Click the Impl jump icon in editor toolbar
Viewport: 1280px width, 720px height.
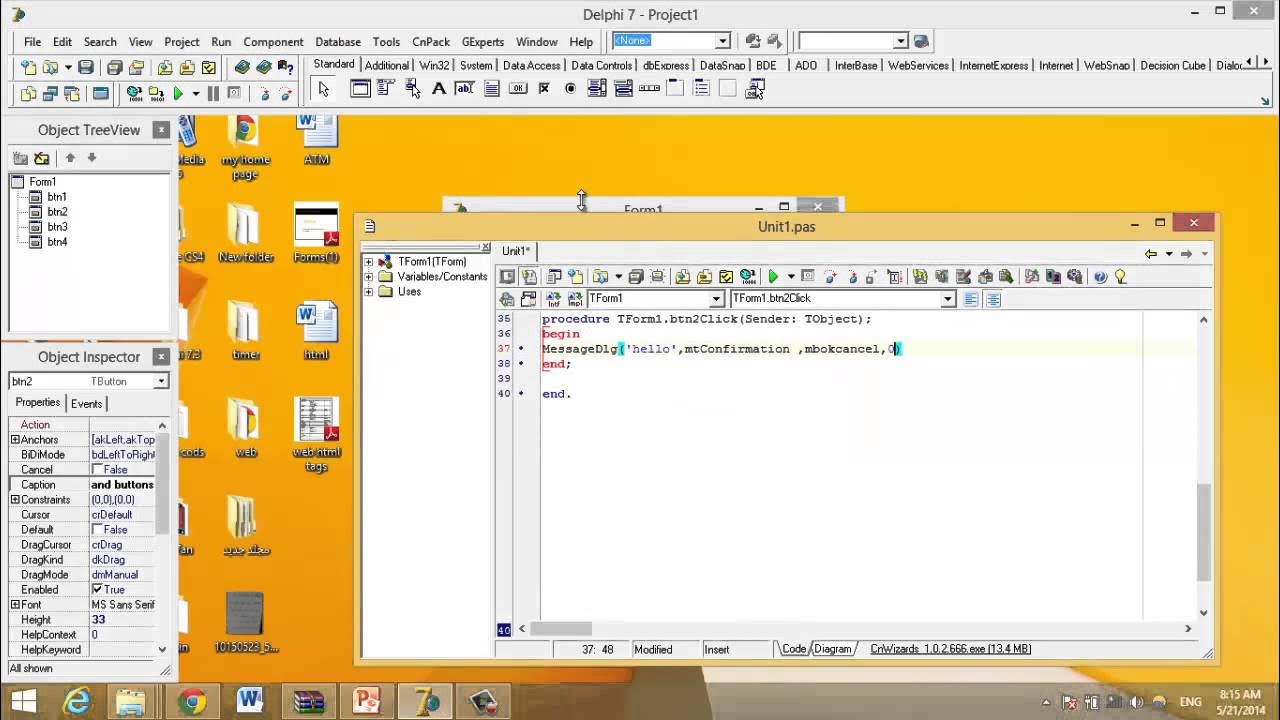click(x=575, y=299)
